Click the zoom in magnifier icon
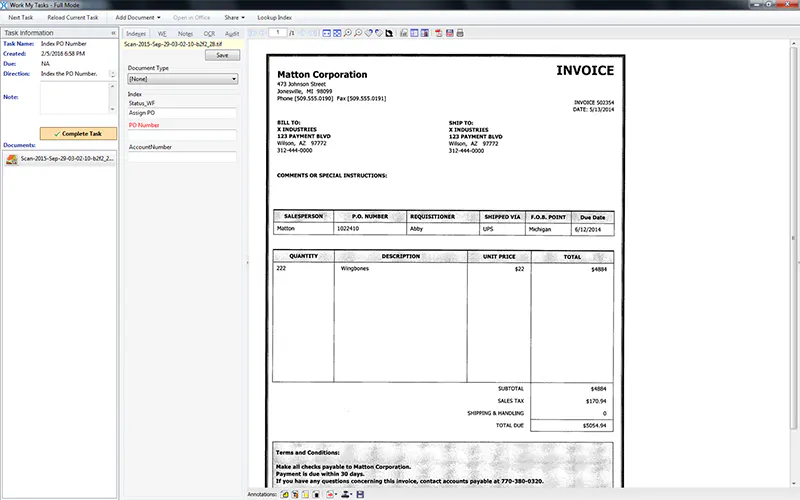The height and width of the screenshot is (500, 800). (348, 33)
